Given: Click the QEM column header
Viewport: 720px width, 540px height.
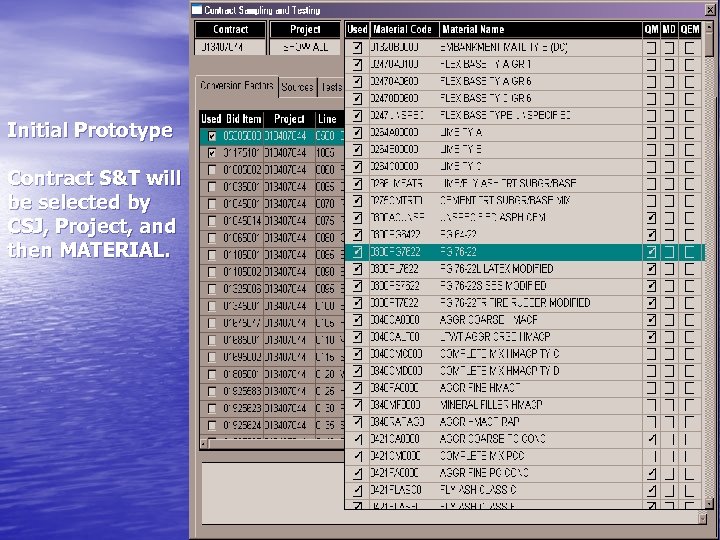Looking at the screenshot, I should pos(690,30).
